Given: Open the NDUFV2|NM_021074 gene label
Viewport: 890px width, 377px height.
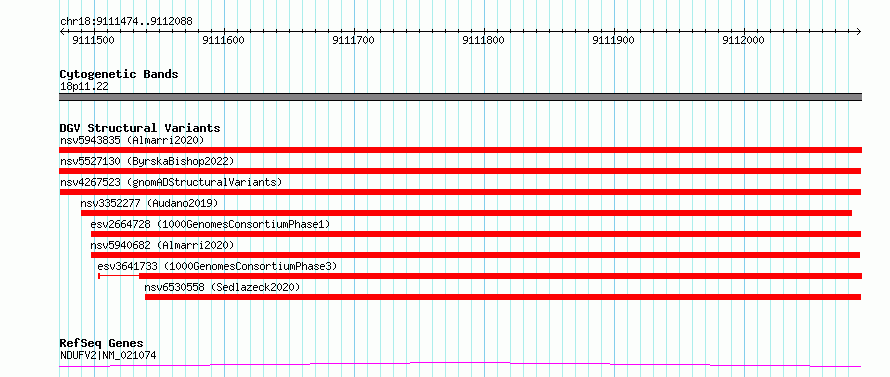Looking at the screenshot, I should (x=108, y=356).
